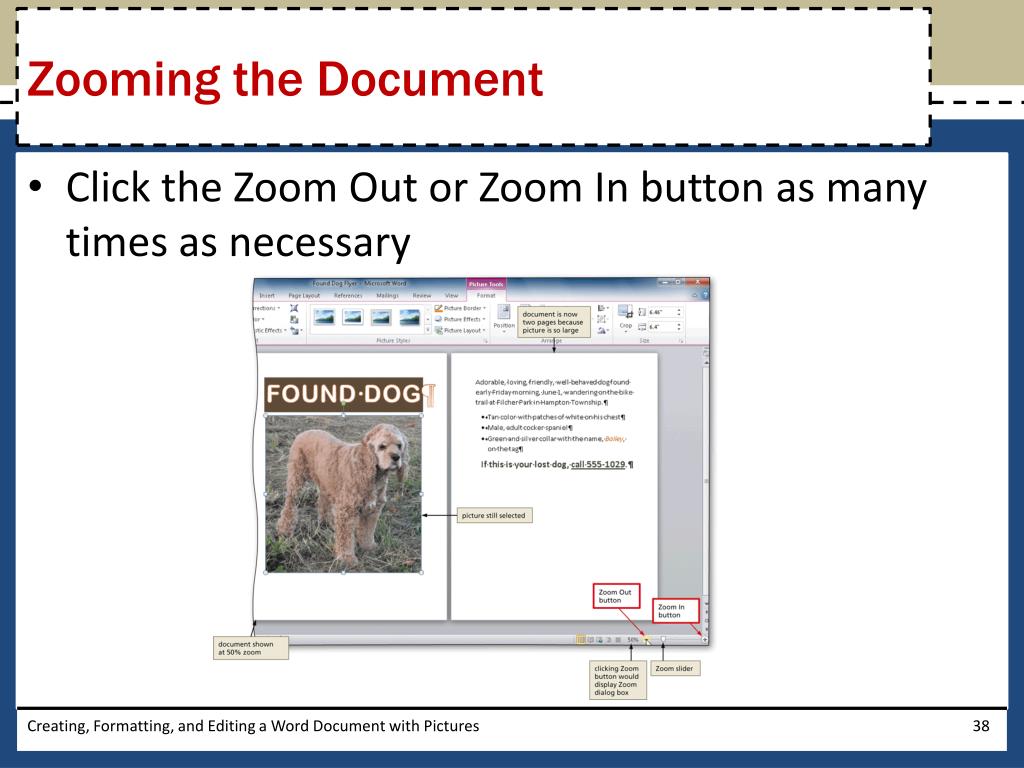Click the selected cocker spaniel picture
Screen dimensions: 1024x768
(x=344, y=494)
